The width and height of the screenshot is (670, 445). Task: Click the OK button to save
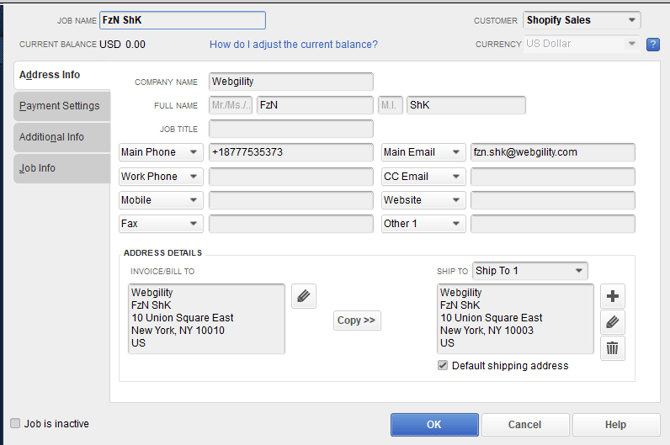point(433,424)
